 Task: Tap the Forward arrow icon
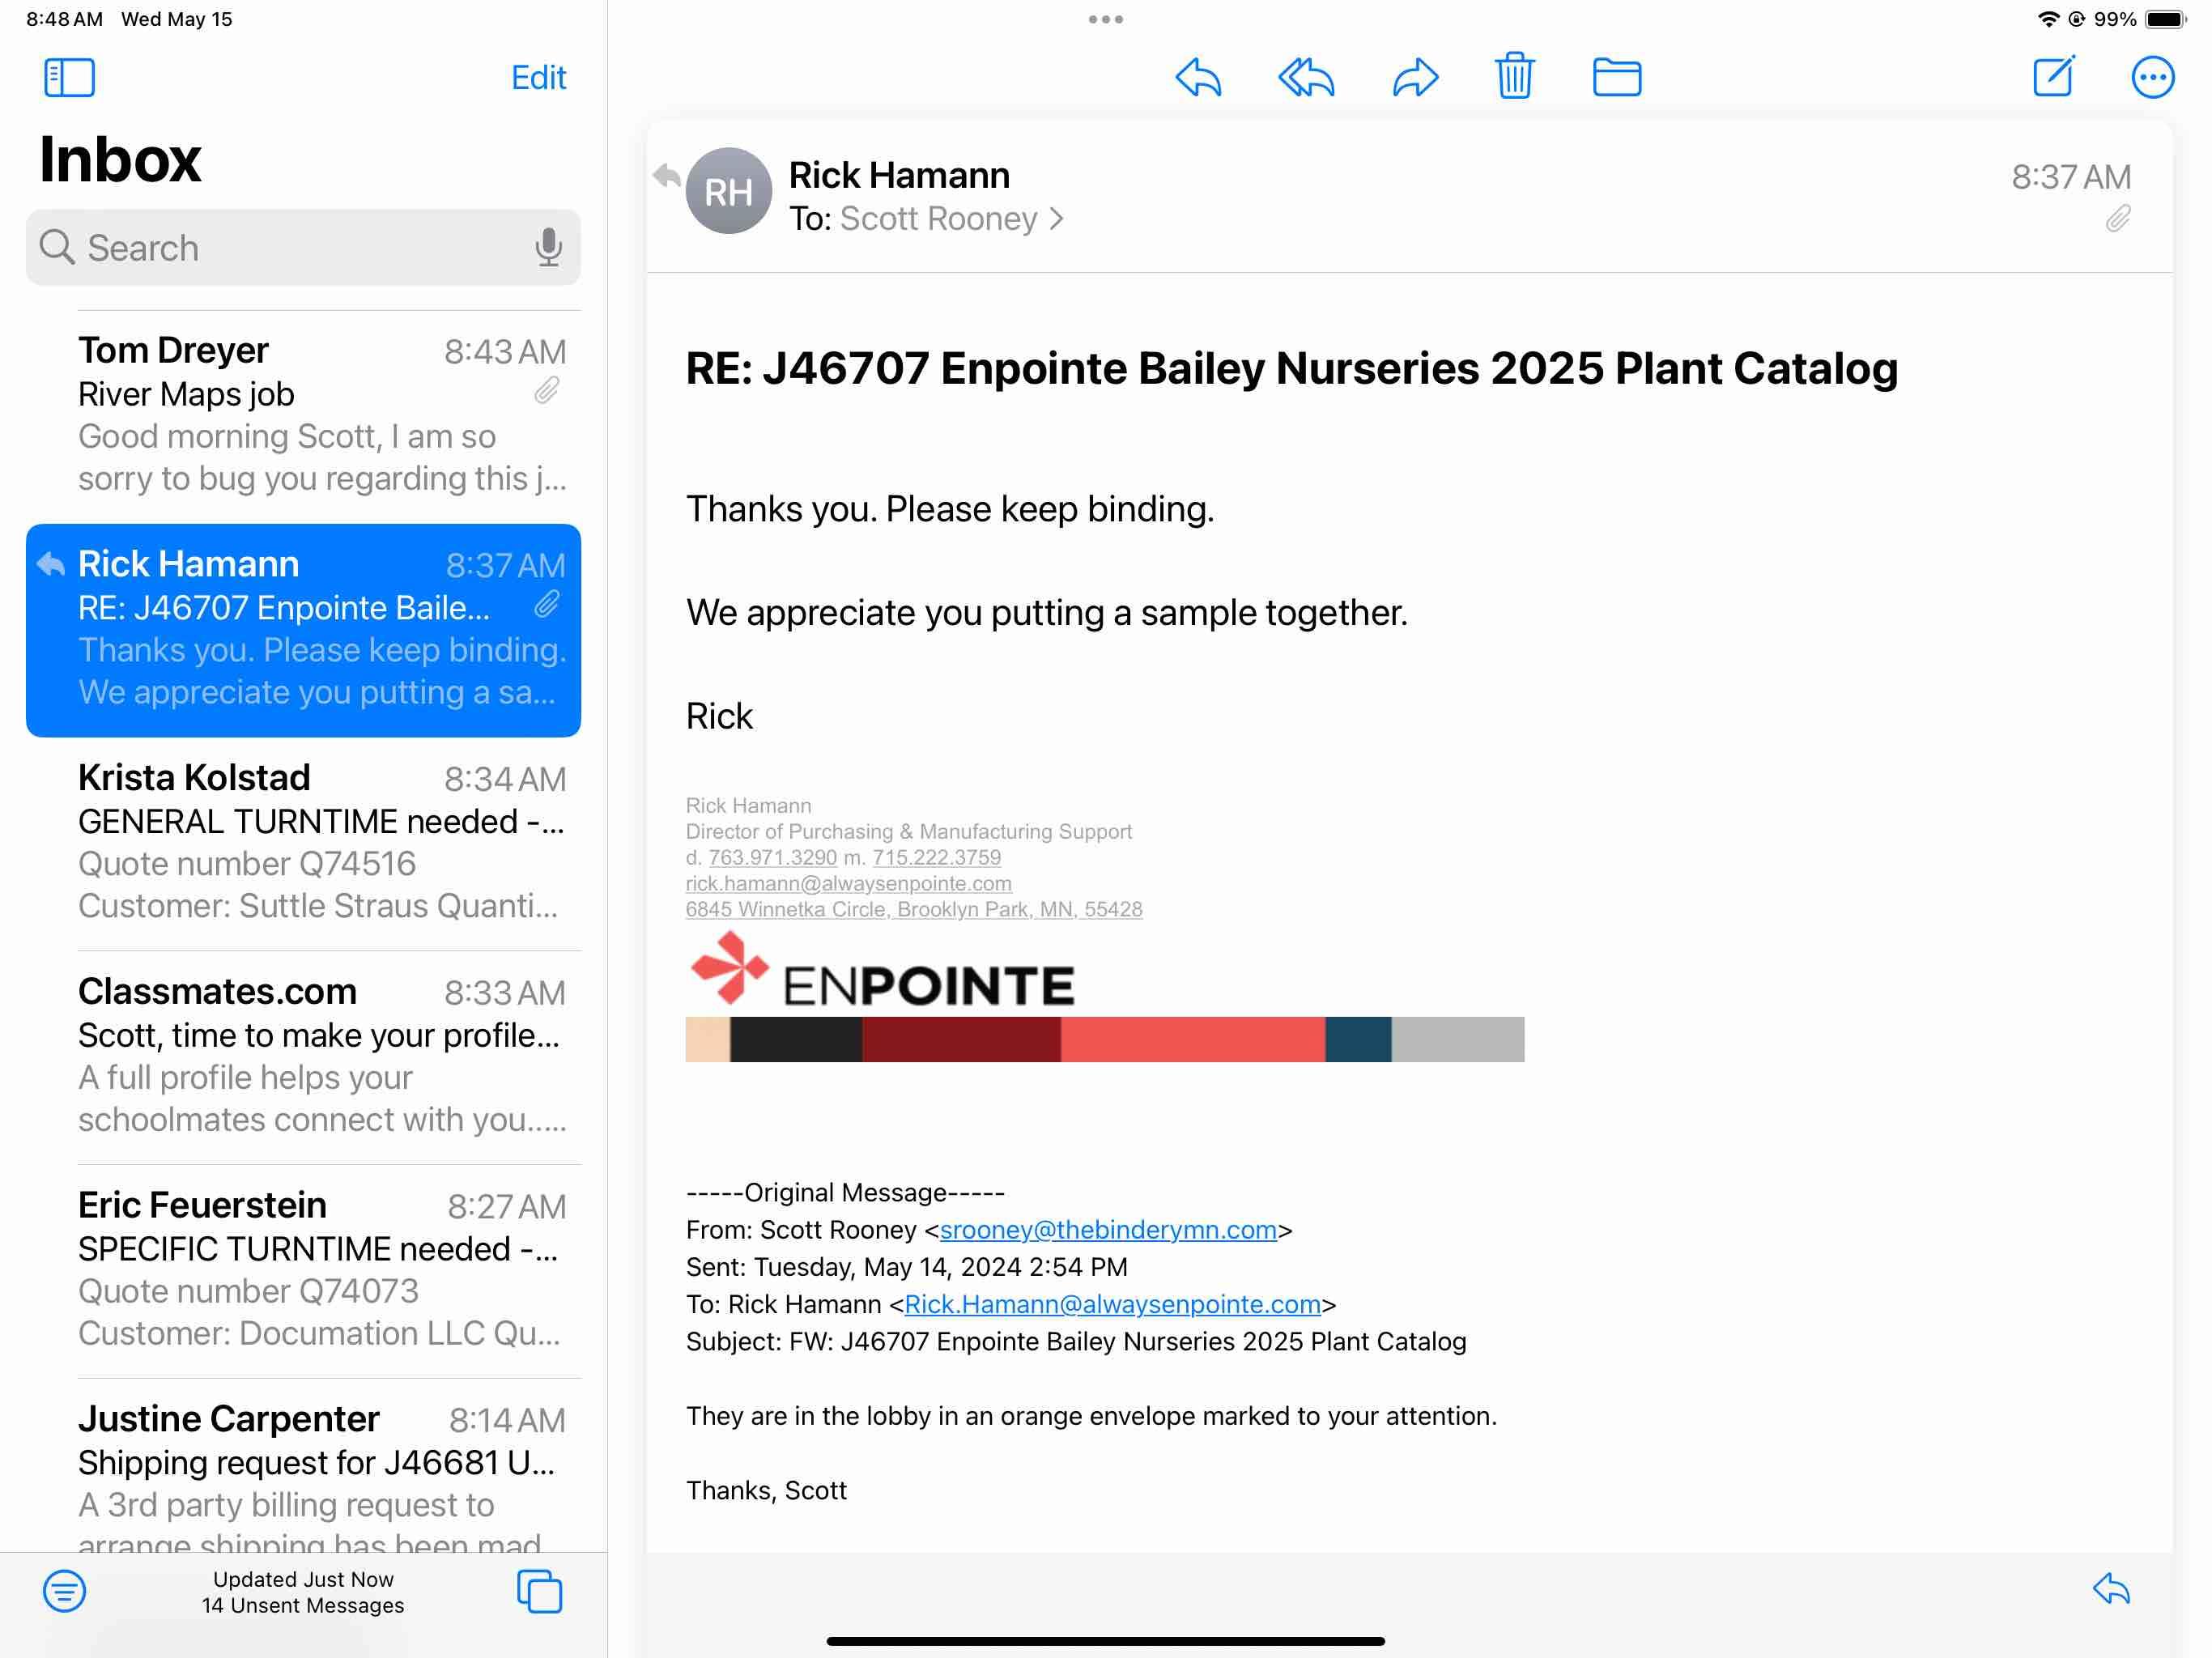click(x=1415, y=77)
